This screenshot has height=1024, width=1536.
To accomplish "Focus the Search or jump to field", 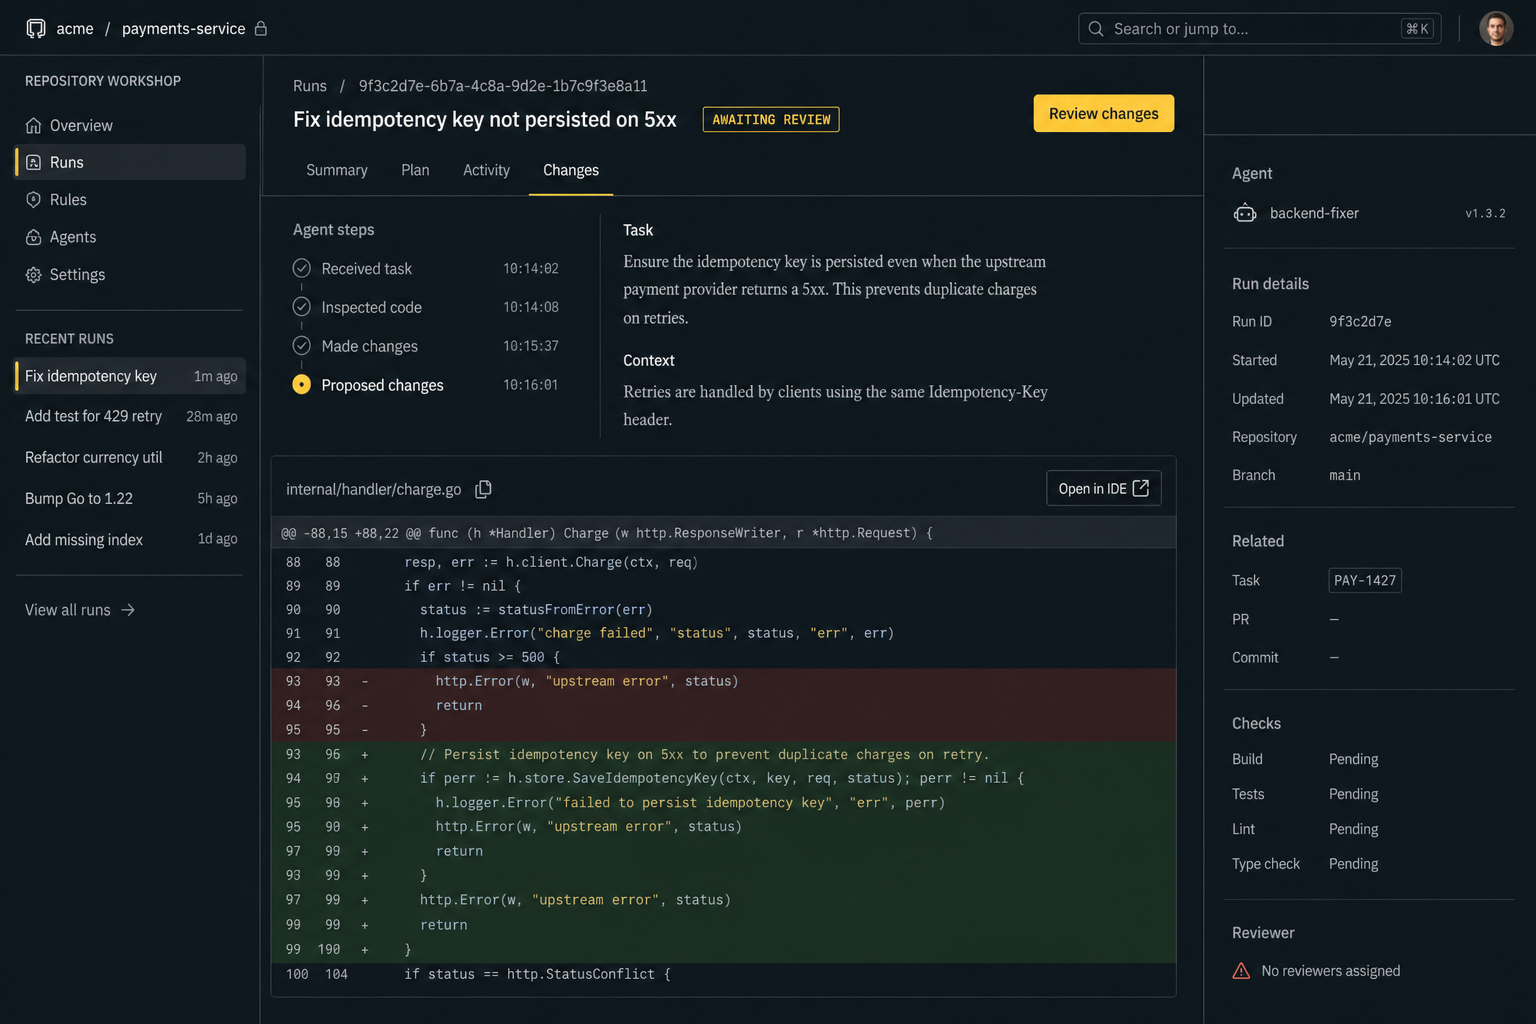I will pos(1261,29).
